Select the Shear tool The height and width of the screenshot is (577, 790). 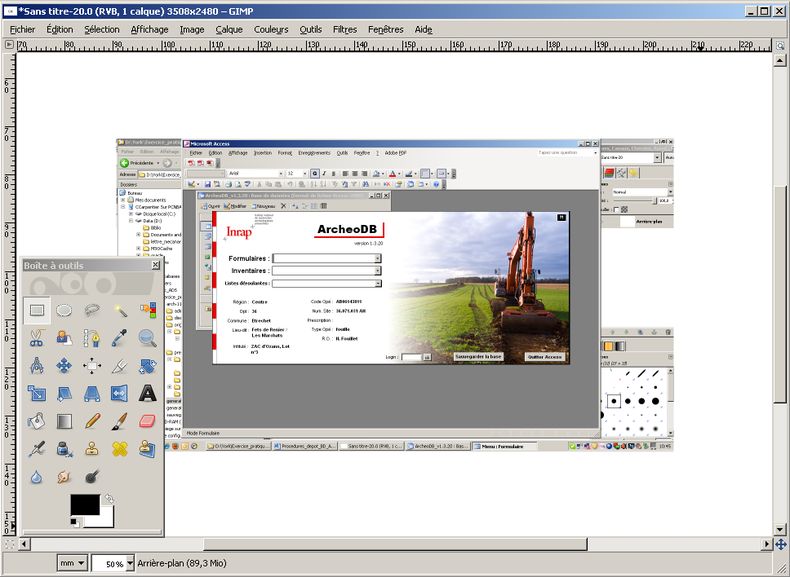[64, 394]
